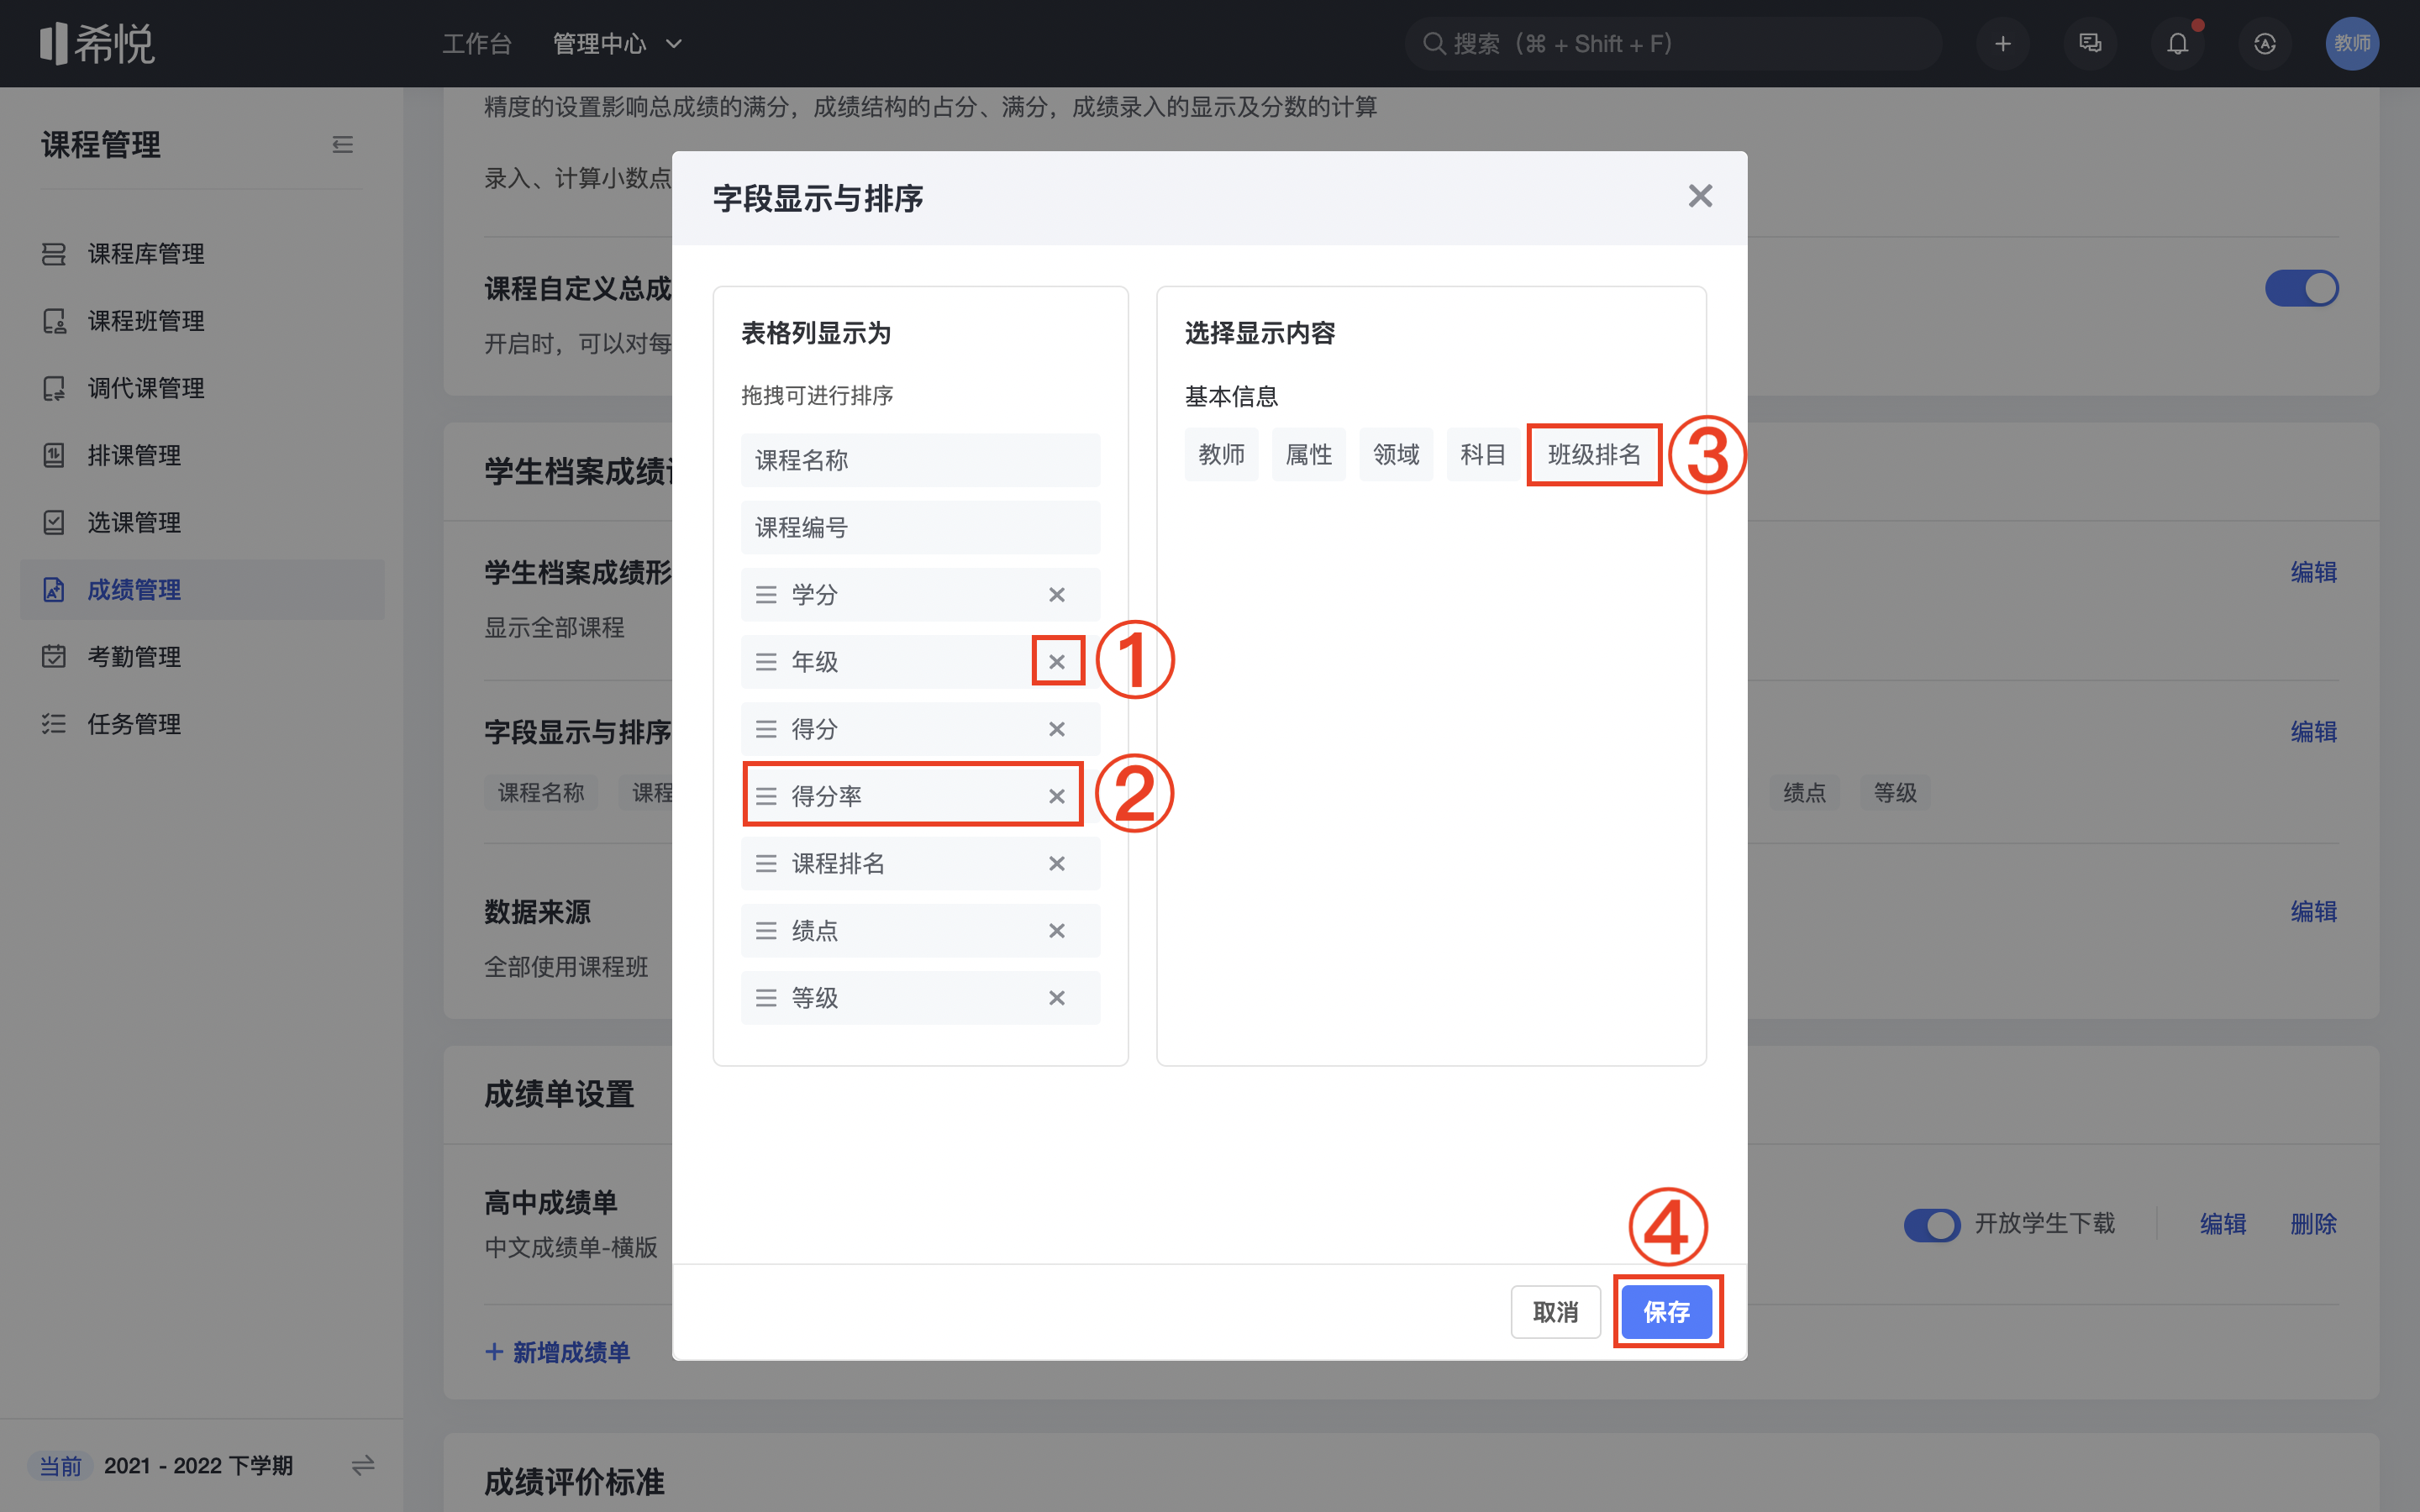Switch semester using the swap icon

pos(363,1465)
